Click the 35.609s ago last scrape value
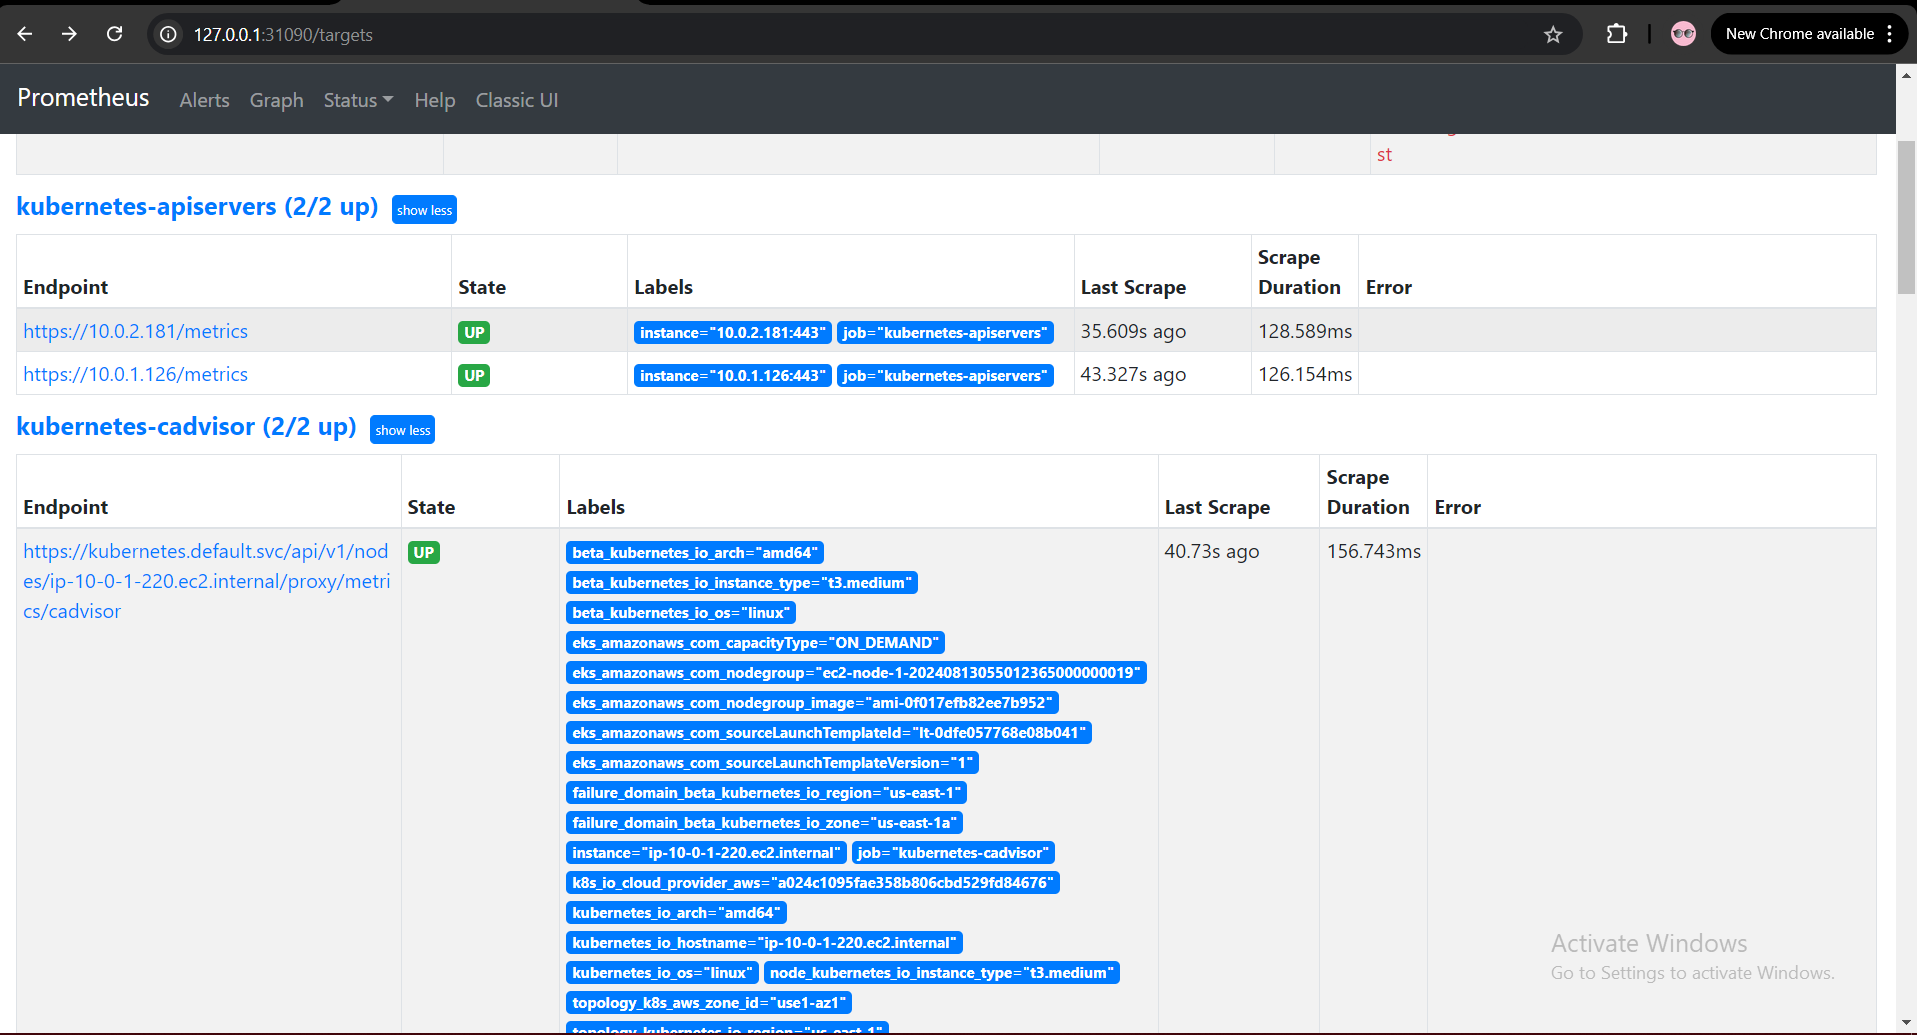 coord(1133,331)
